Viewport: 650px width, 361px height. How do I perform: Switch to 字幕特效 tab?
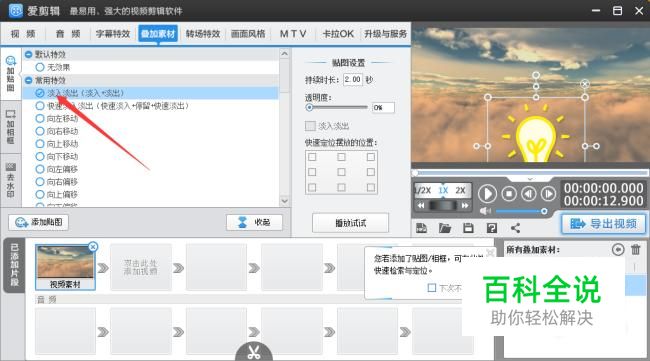tap(113, 34)
